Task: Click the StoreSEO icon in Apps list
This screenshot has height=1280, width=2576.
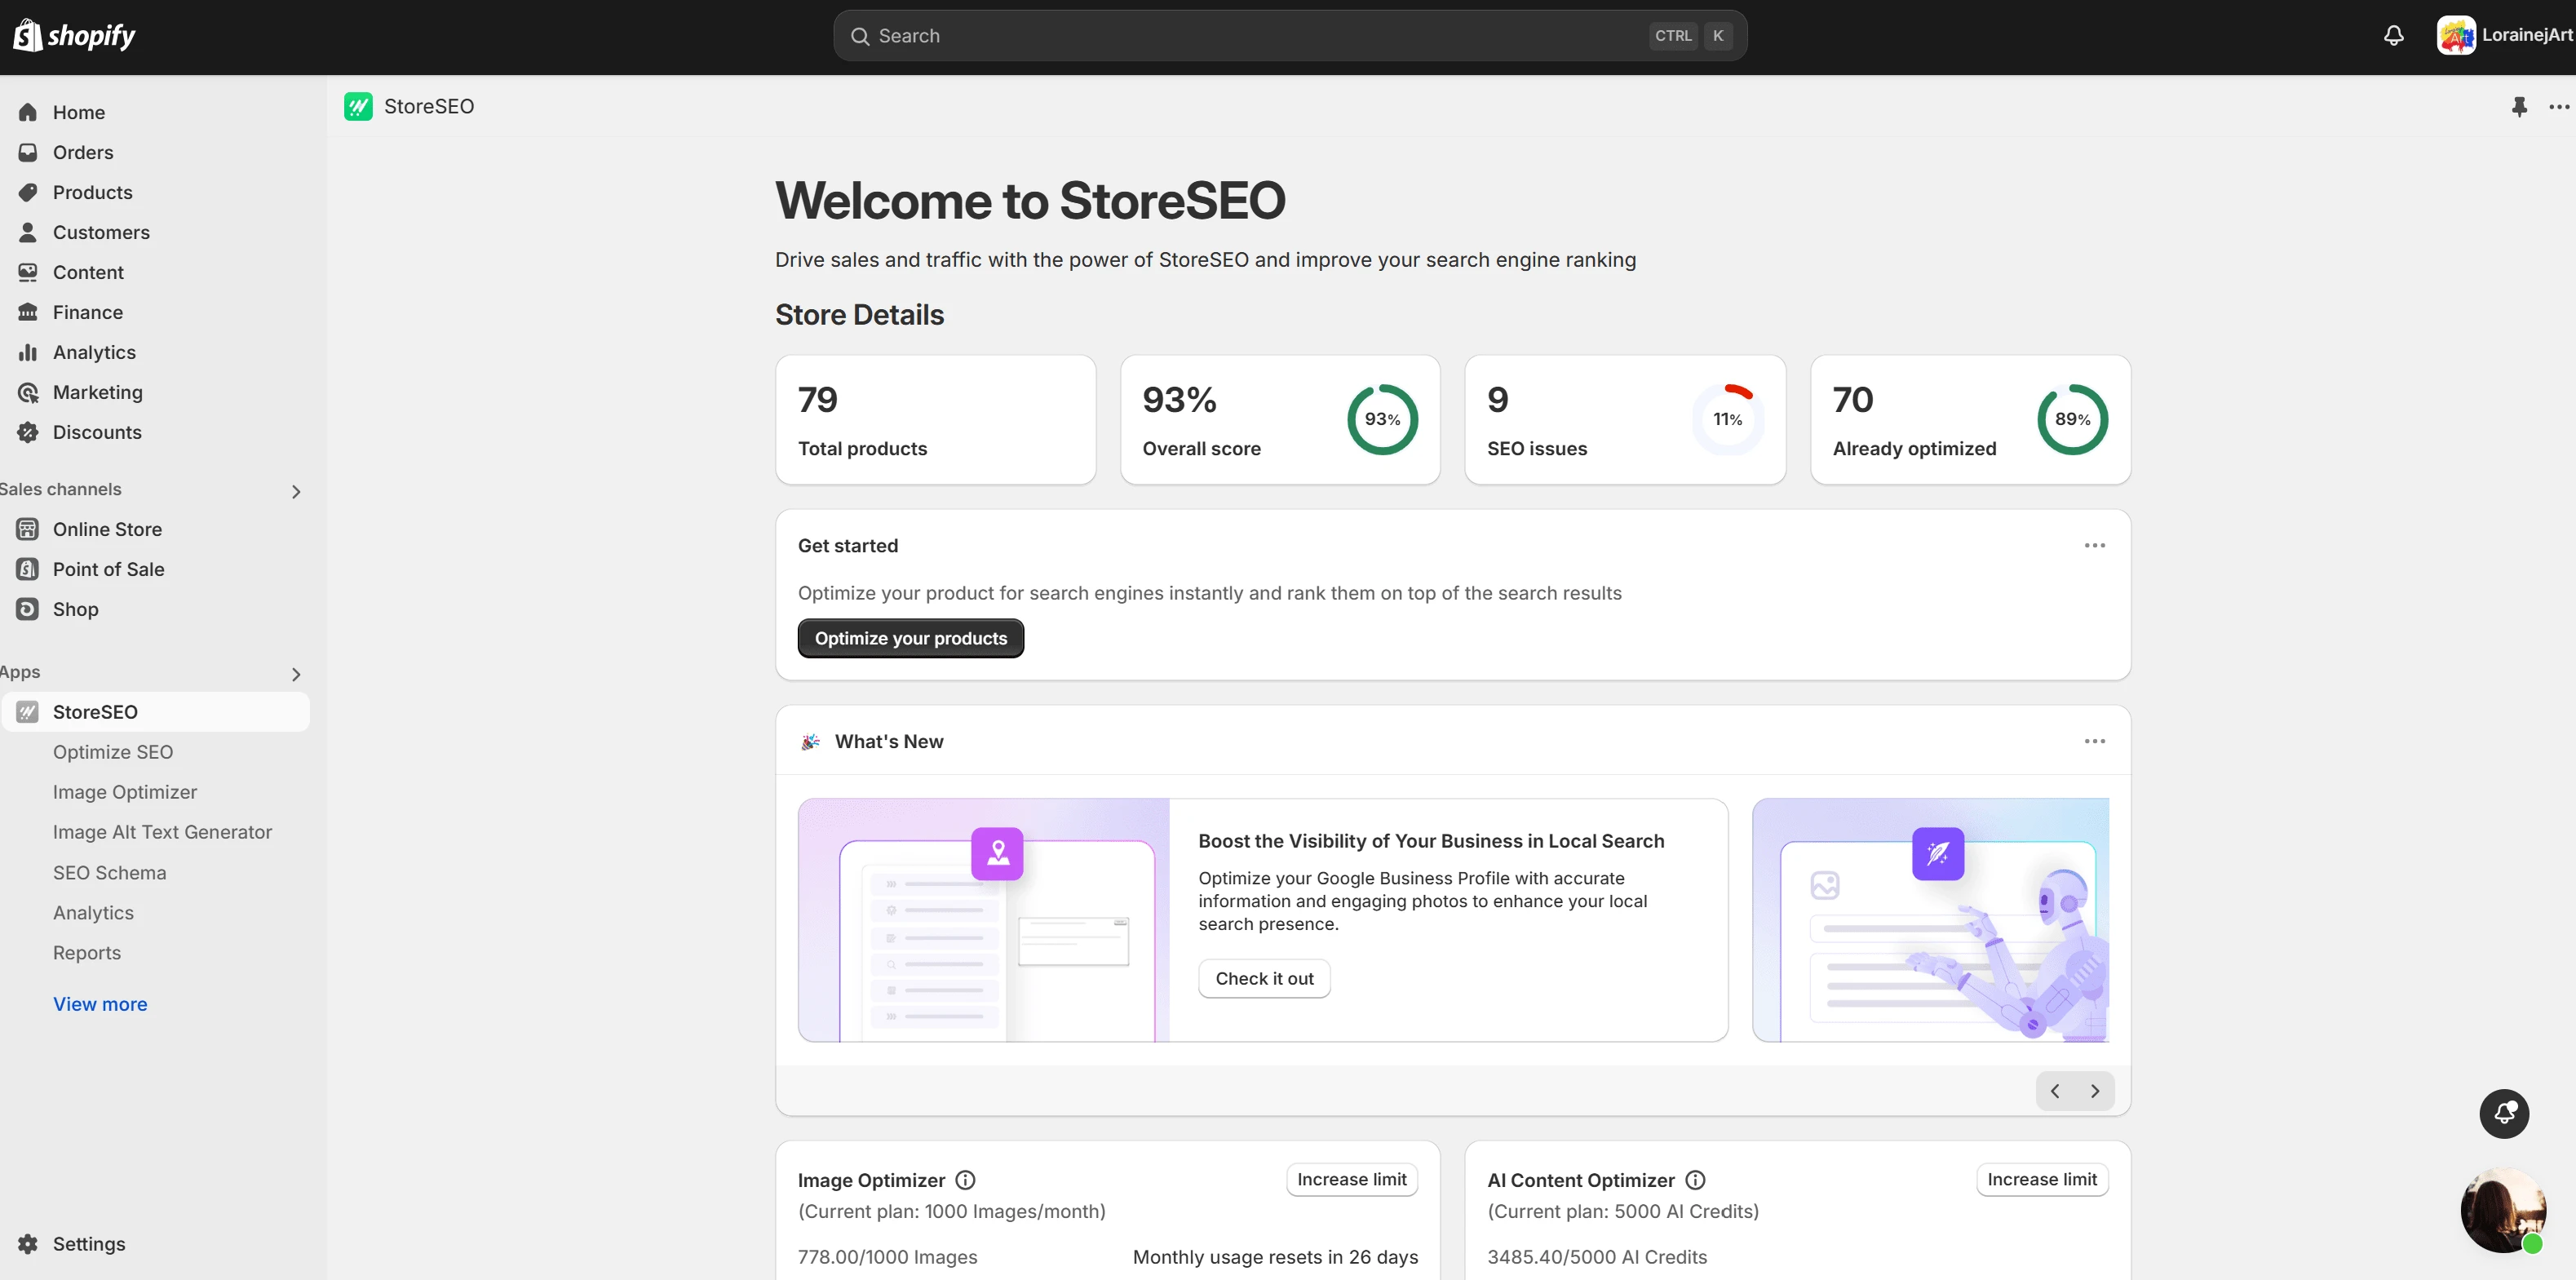Action: 28,712
